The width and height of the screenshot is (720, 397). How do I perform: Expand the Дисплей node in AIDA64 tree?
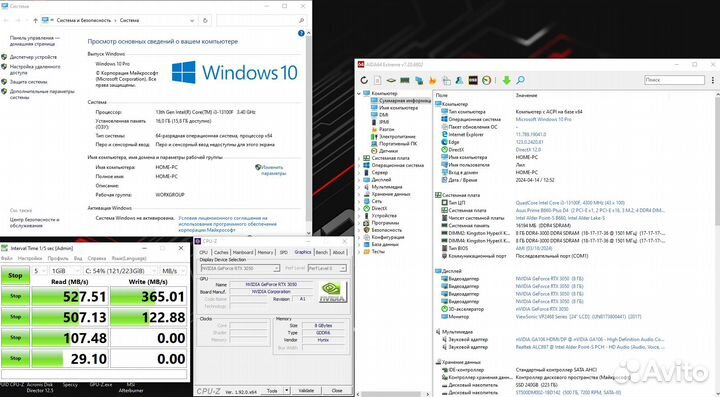pyautogui.click(x=359, y=179)
